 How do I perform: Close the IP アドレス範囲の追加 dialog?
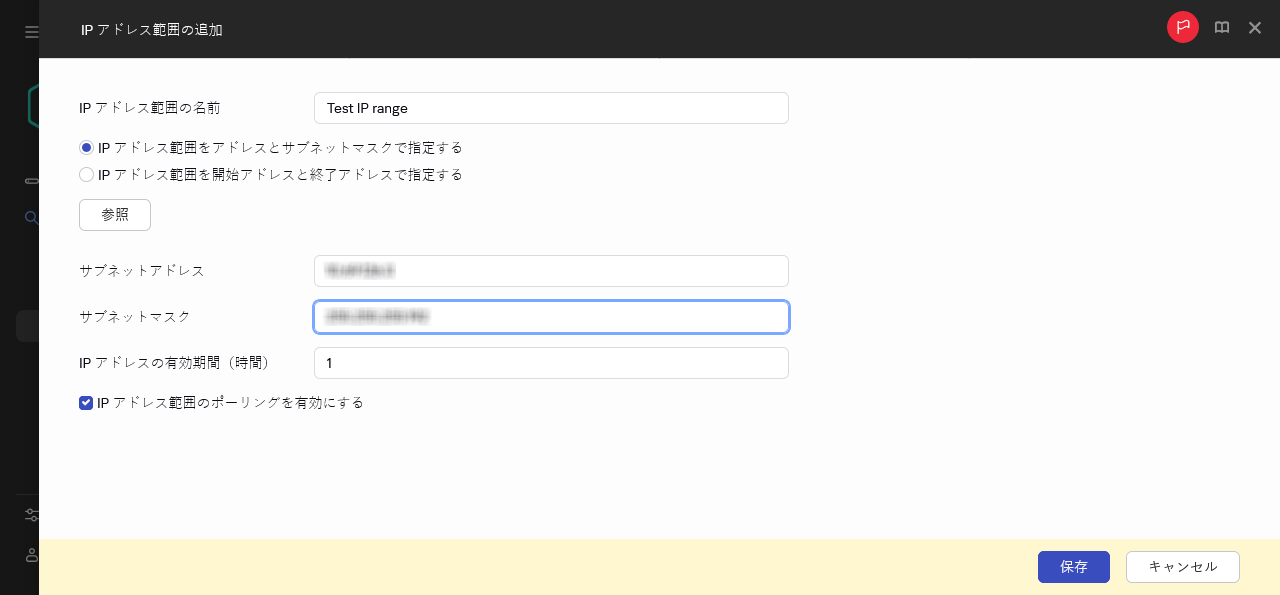tap(1255, 28)
